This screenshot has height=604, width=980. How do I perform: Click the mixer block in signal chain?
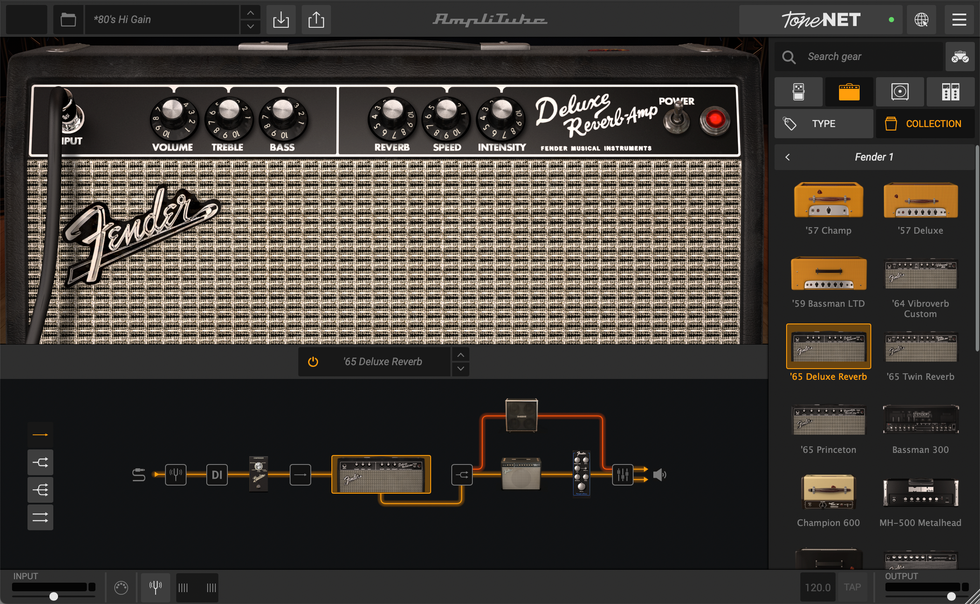click(x=622, y=475)
